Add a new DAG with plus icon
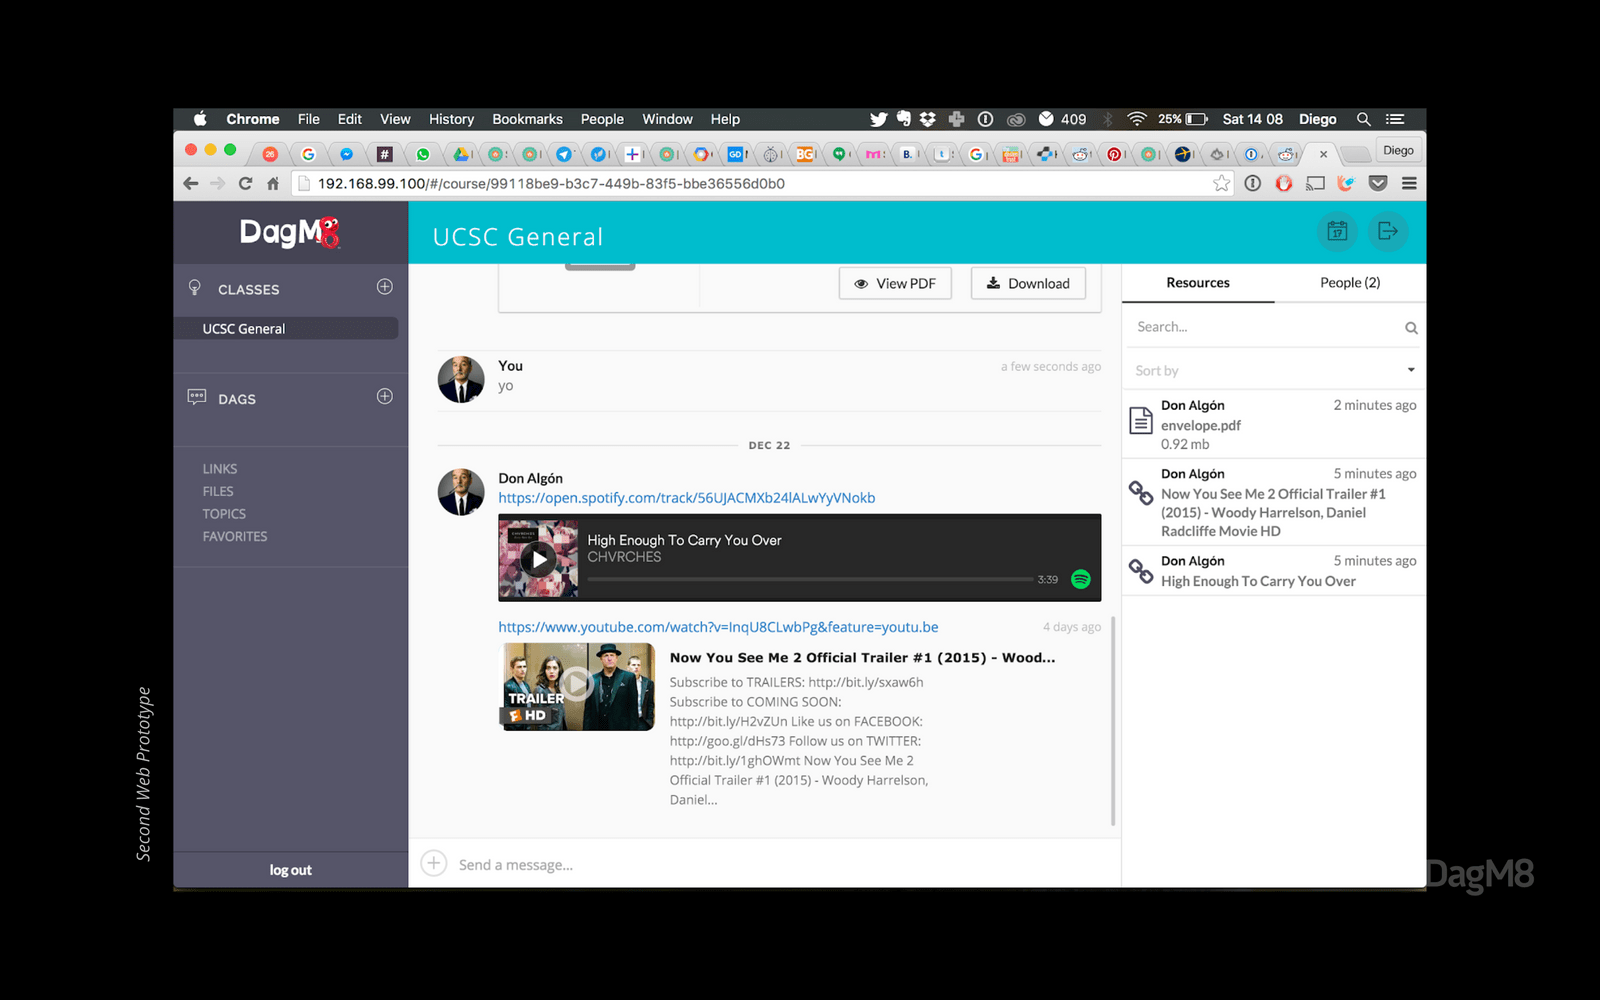Viewport: 1600px width, 1000px height. [384, 396]
